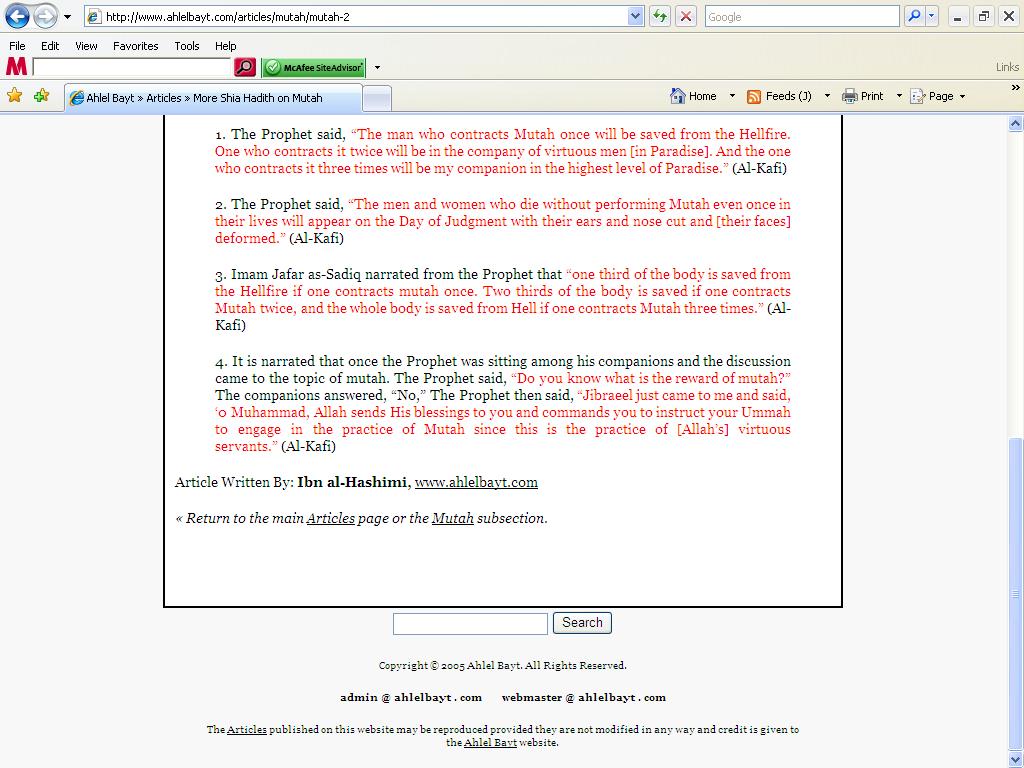Click the McAfee search text field

coord(131,67)
